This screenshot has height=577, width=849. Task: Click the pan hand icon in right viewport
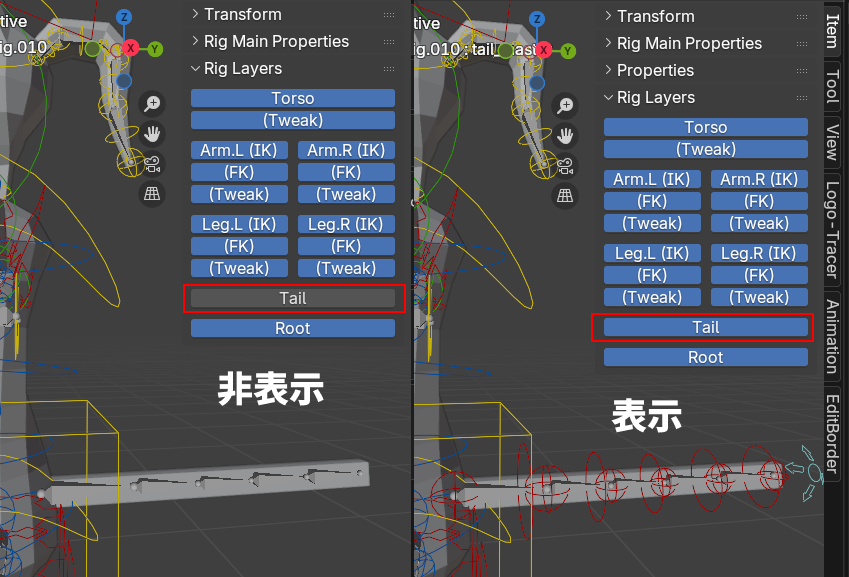click(565, 135)
